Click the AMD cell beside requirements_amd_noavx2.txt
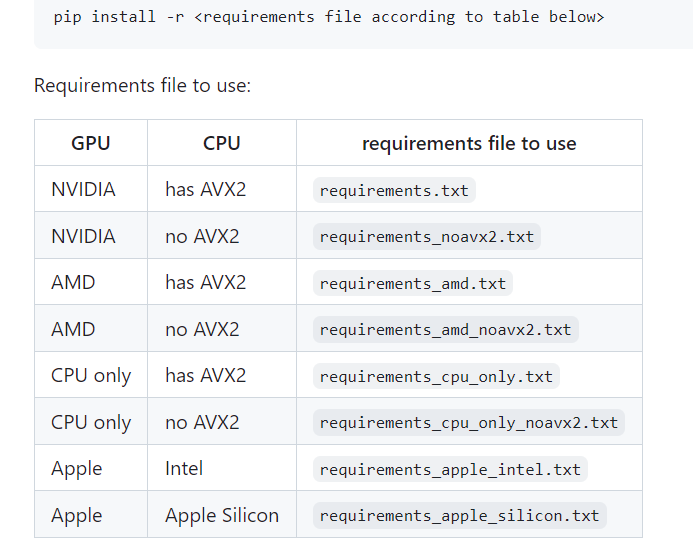 73,329
